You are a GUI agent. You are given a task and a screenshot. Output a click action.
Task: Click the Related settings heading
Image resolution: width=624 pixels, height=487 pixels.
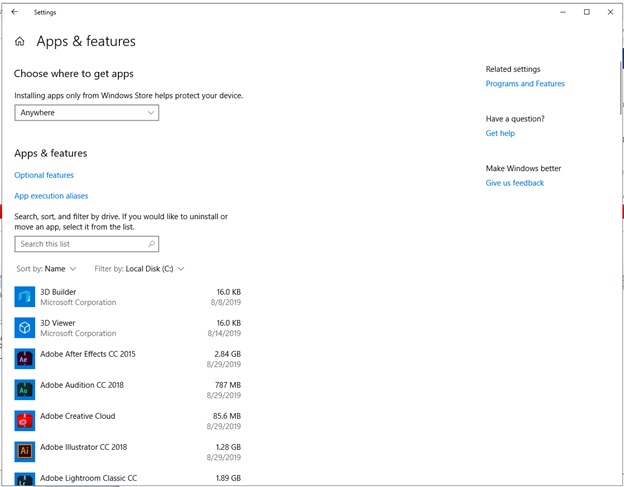pyautogui.click(x=513, y=69)
